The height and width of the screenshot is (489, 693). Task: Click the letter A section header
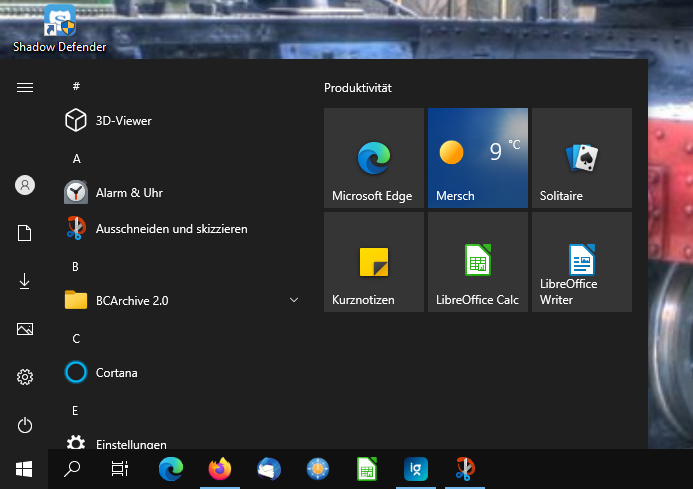click(76, 159)
